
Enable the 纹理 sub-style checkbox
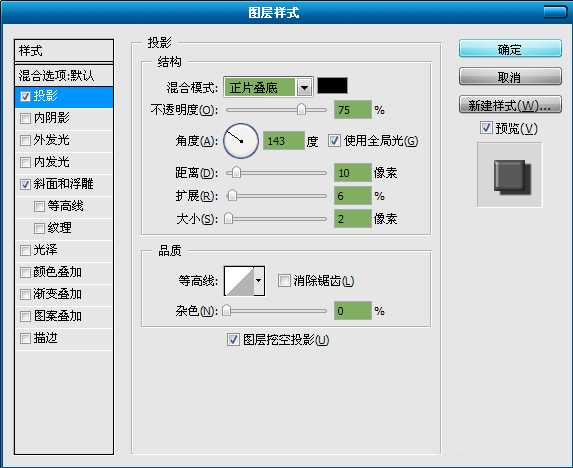click(x=39, y=228)
